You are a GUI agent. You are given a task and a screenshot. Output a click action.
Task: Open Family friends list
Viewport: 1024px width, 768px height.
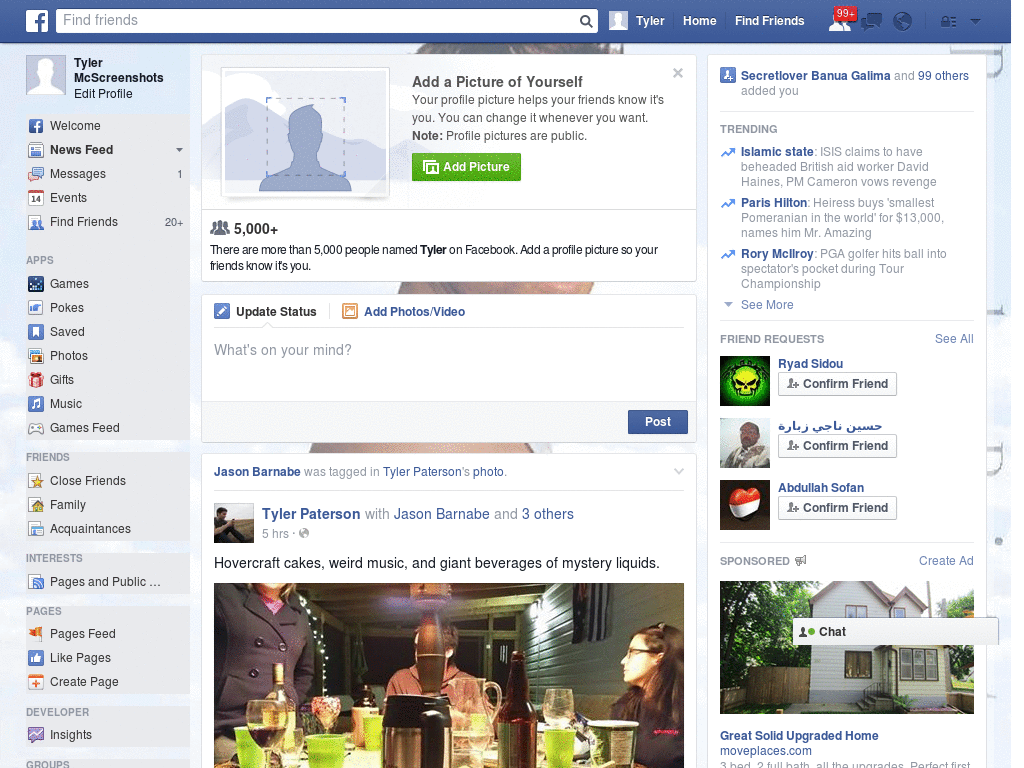pos(108,505)
